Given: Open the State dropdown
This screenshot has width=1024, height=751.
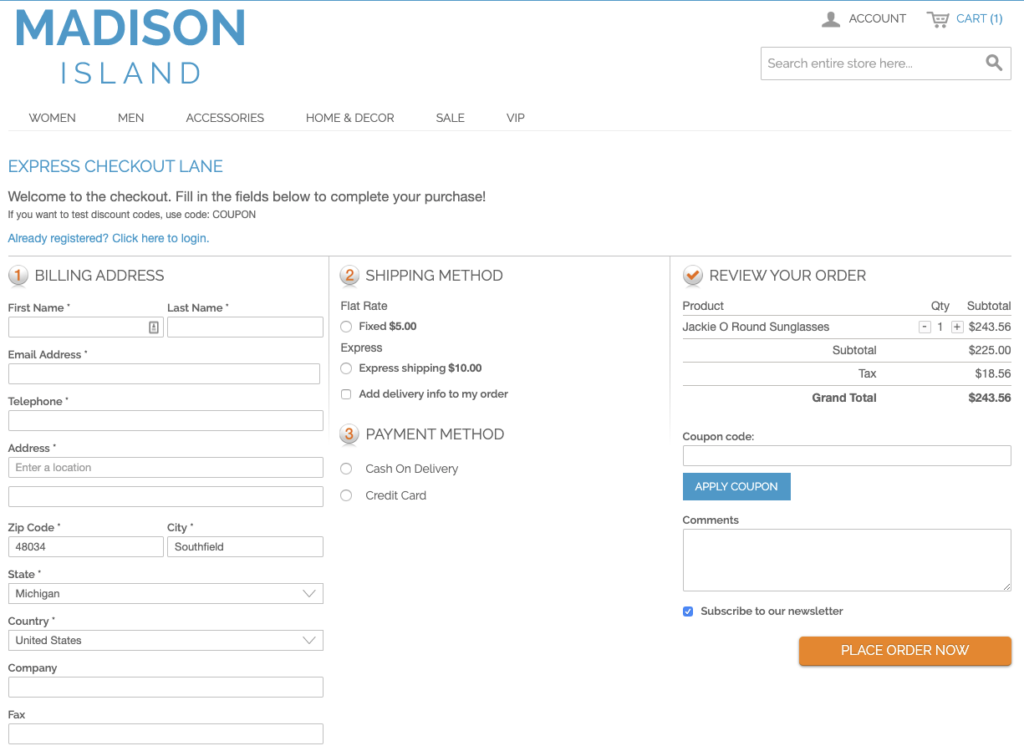Looking at the screenshot, I should point(165,593).
